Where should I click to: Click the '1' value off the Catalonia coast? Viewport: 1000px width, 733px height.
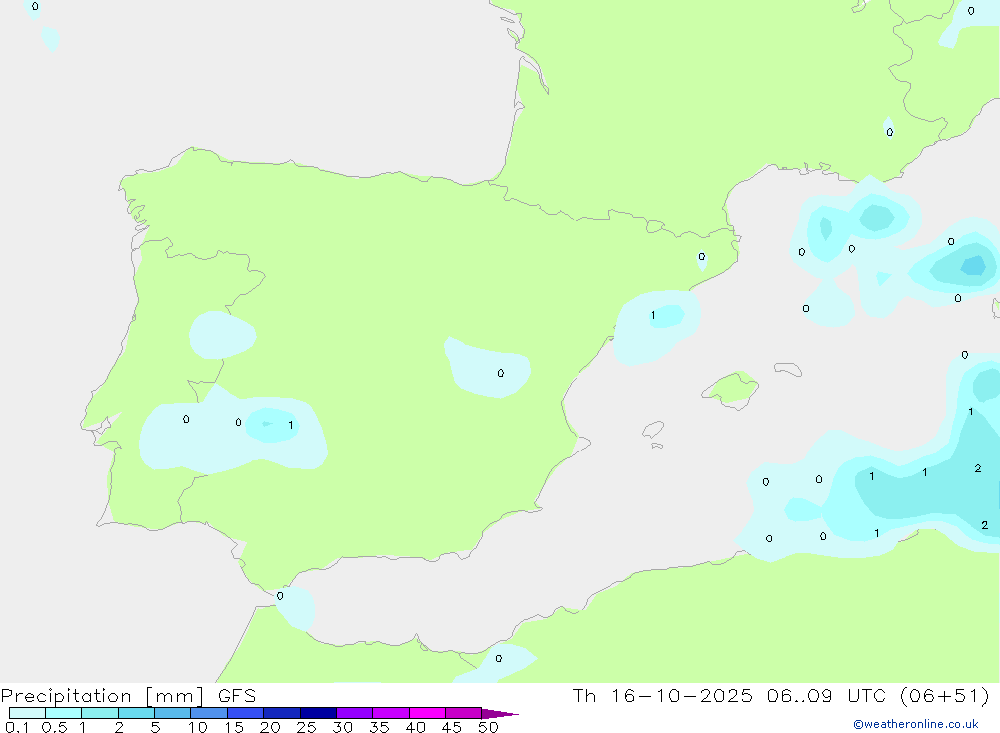point(652,315)
